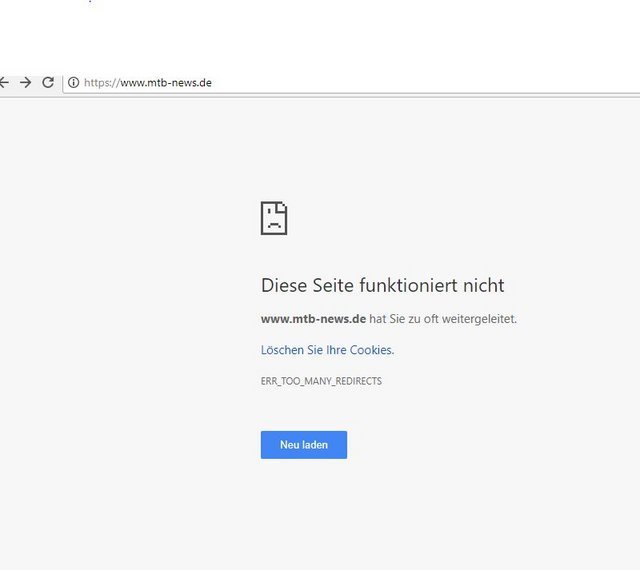The image size is (640, 570).
Task: Go back with the browser back arrow
Action: point(4,82)
